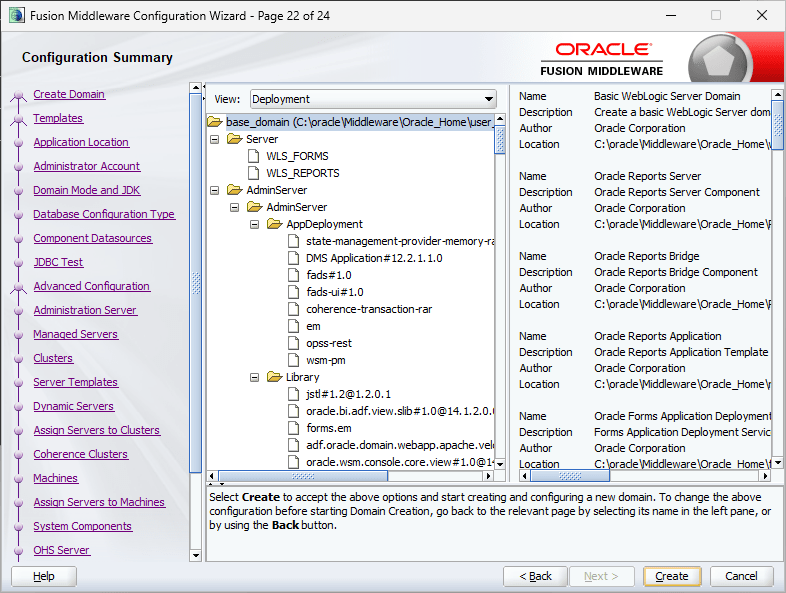Click the wizard application icon in title bar
Screen dimensions: 786x593
pyautogui.click(x=17, y=16)
